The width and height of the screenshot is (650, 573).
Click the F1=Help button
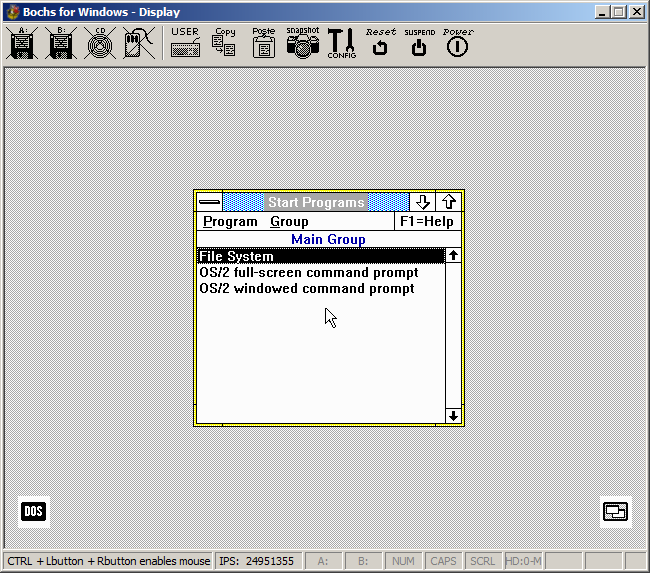click(427, 221)
